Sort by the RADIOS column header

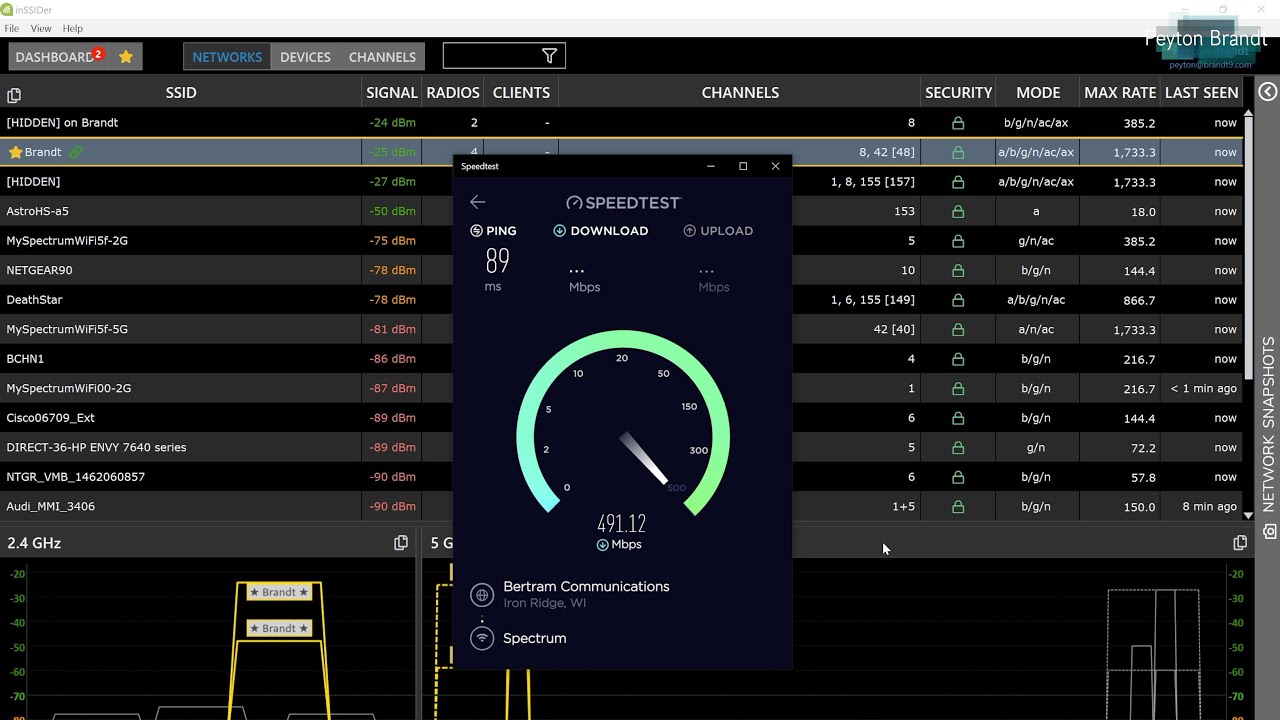(453, 92)
